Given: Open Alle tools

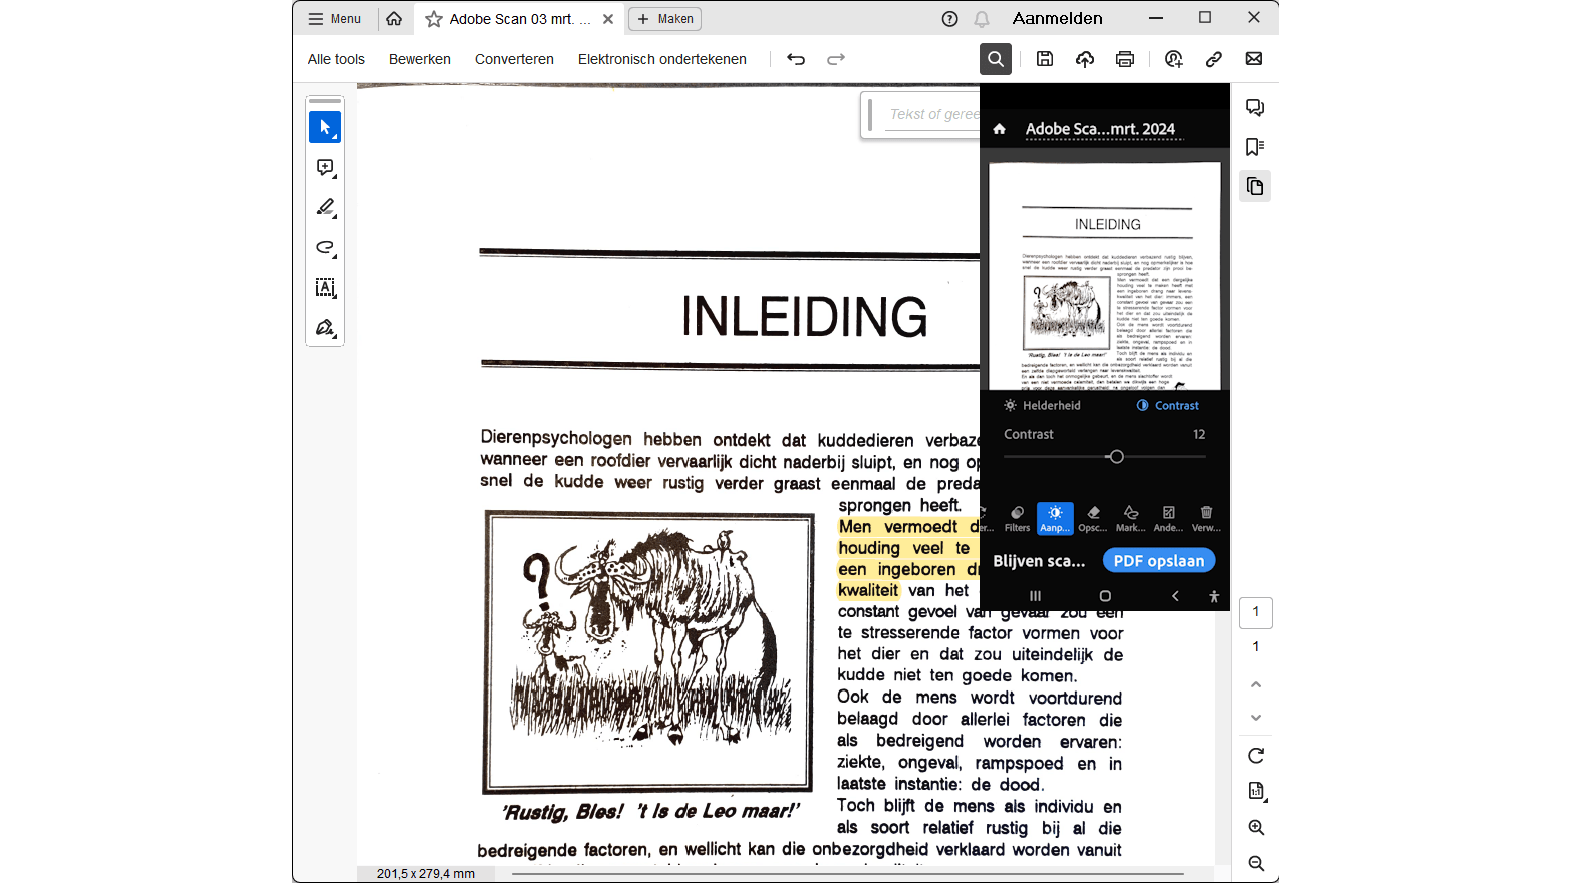Looking at the screenshot, I should click(336, 59).
